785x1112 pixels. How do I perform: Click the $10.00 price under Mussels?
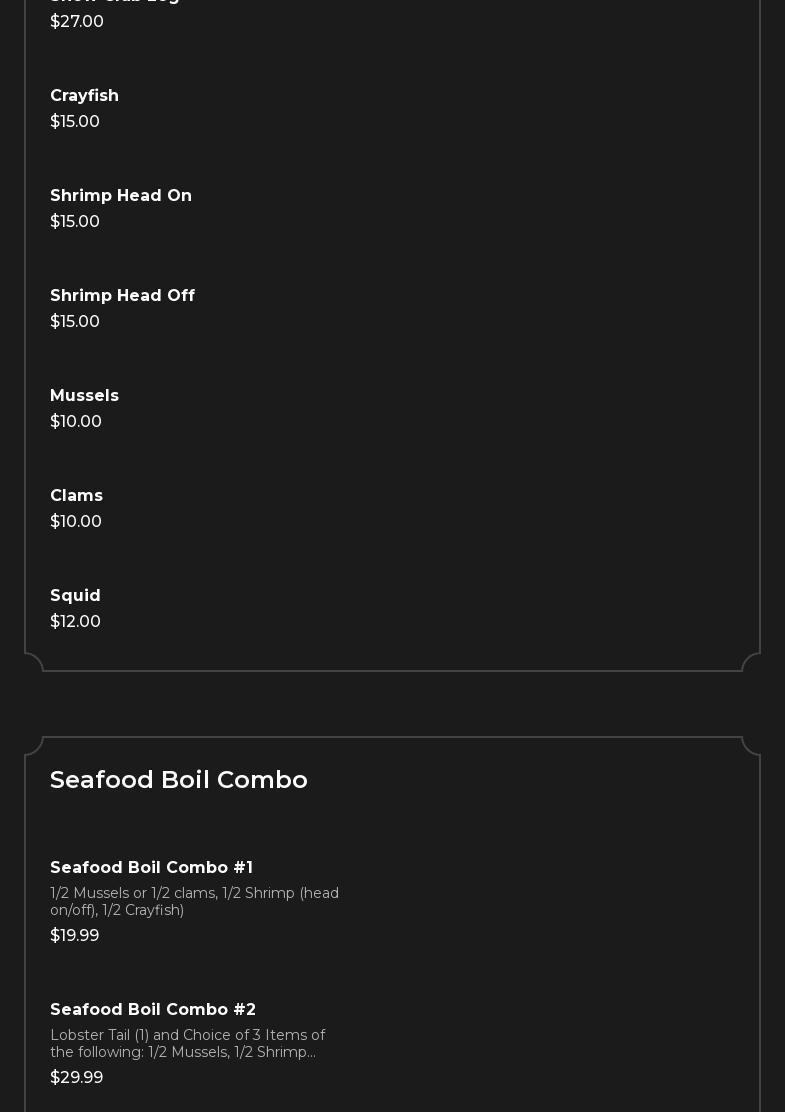click(76, 422)
